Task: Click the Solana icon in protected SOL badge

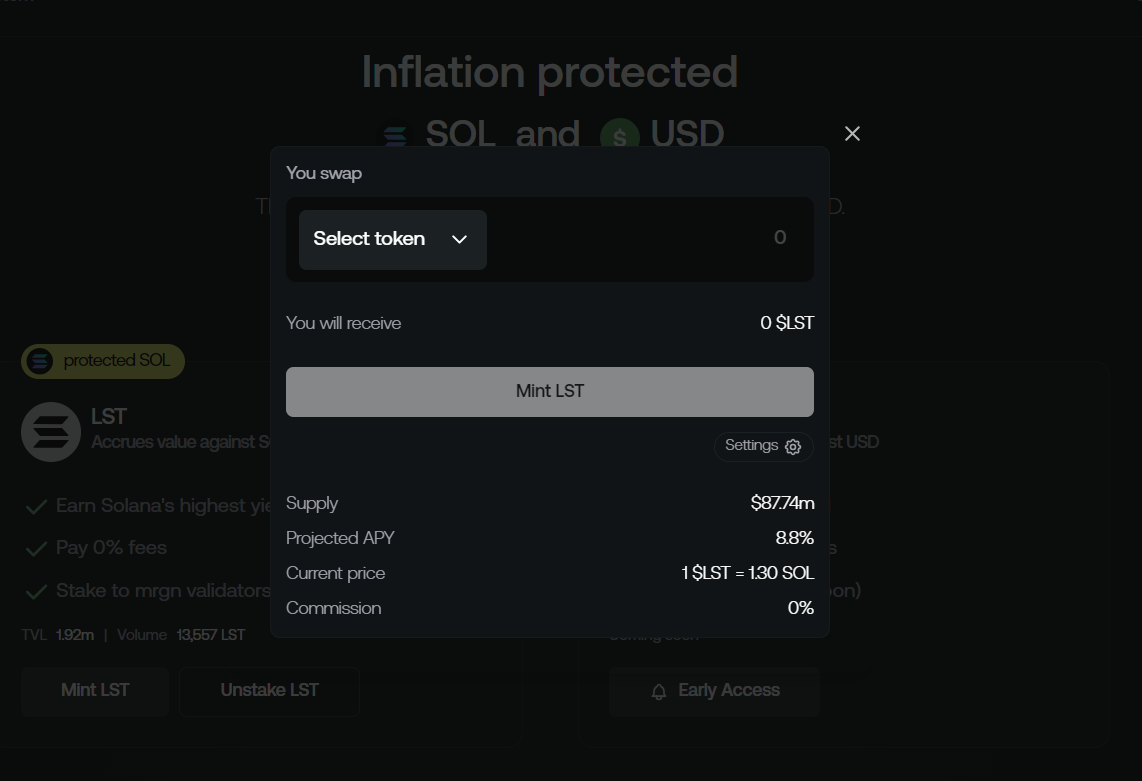Action: 40,361
